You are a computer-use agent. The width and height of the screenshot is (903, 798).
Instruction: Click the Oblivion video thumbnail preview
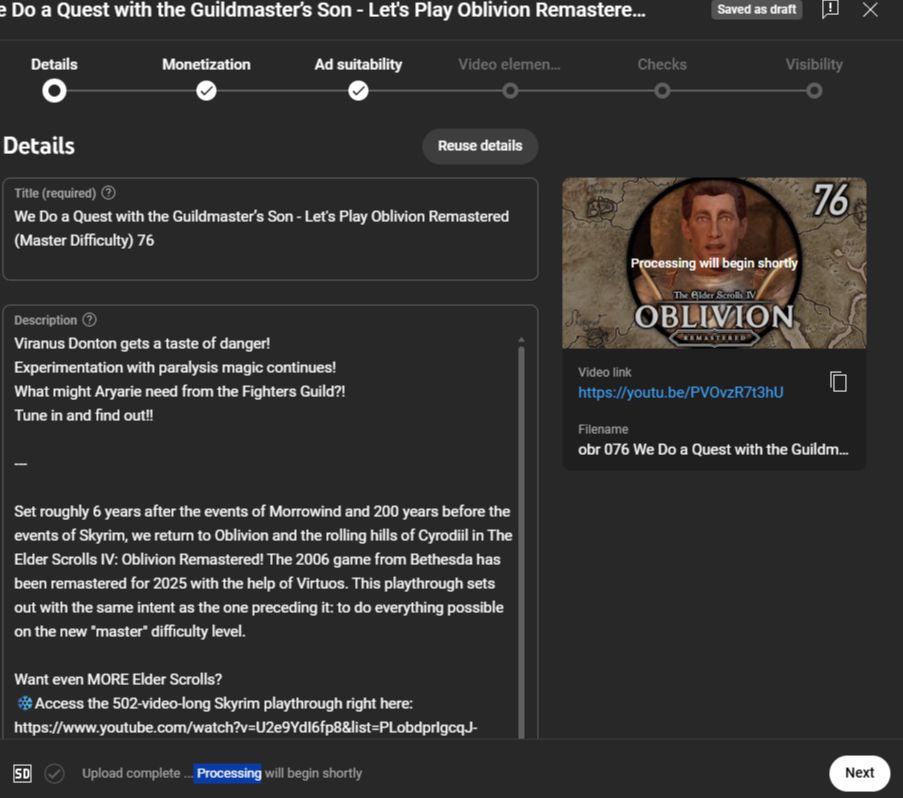tap(714, 263)
